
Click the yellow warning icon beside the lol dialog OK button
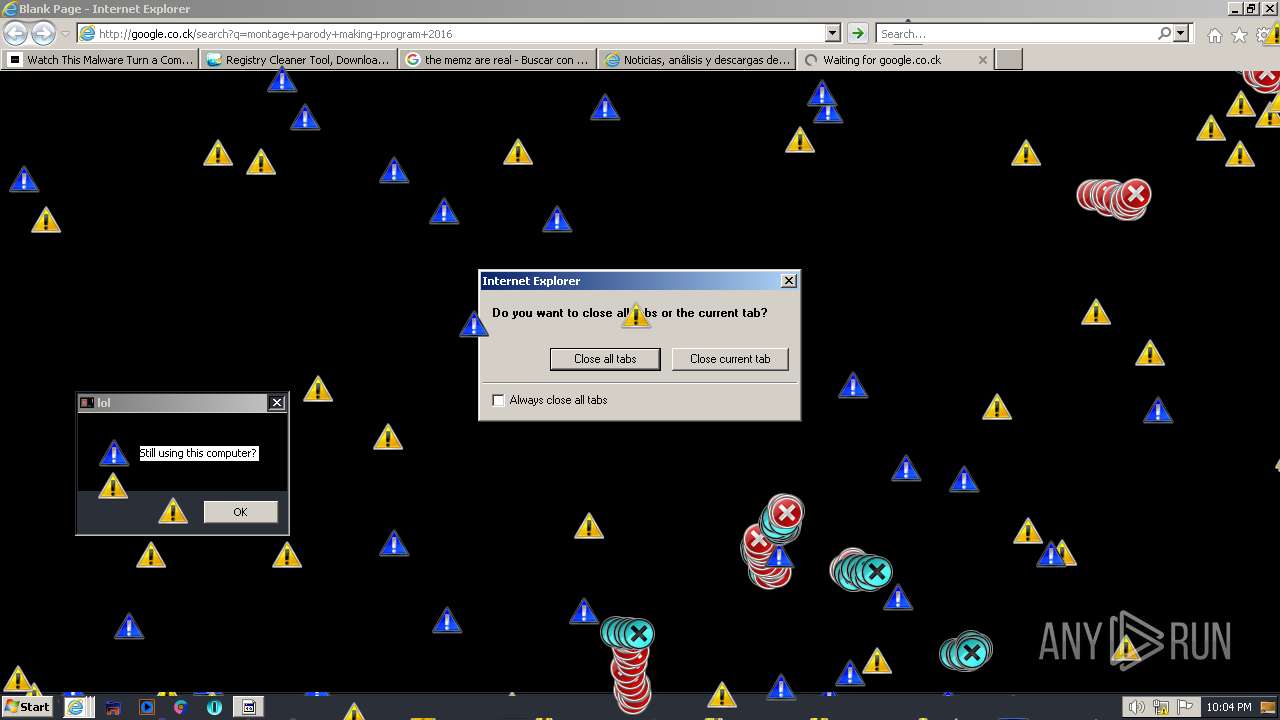point(173,512)
